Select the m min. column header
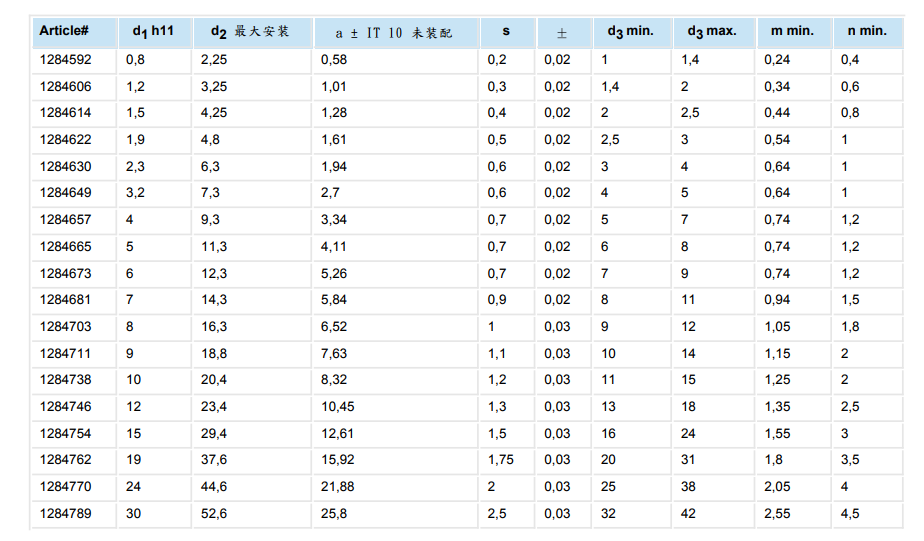The height and width of the screenshot is (541, 924). click(792, 31)
